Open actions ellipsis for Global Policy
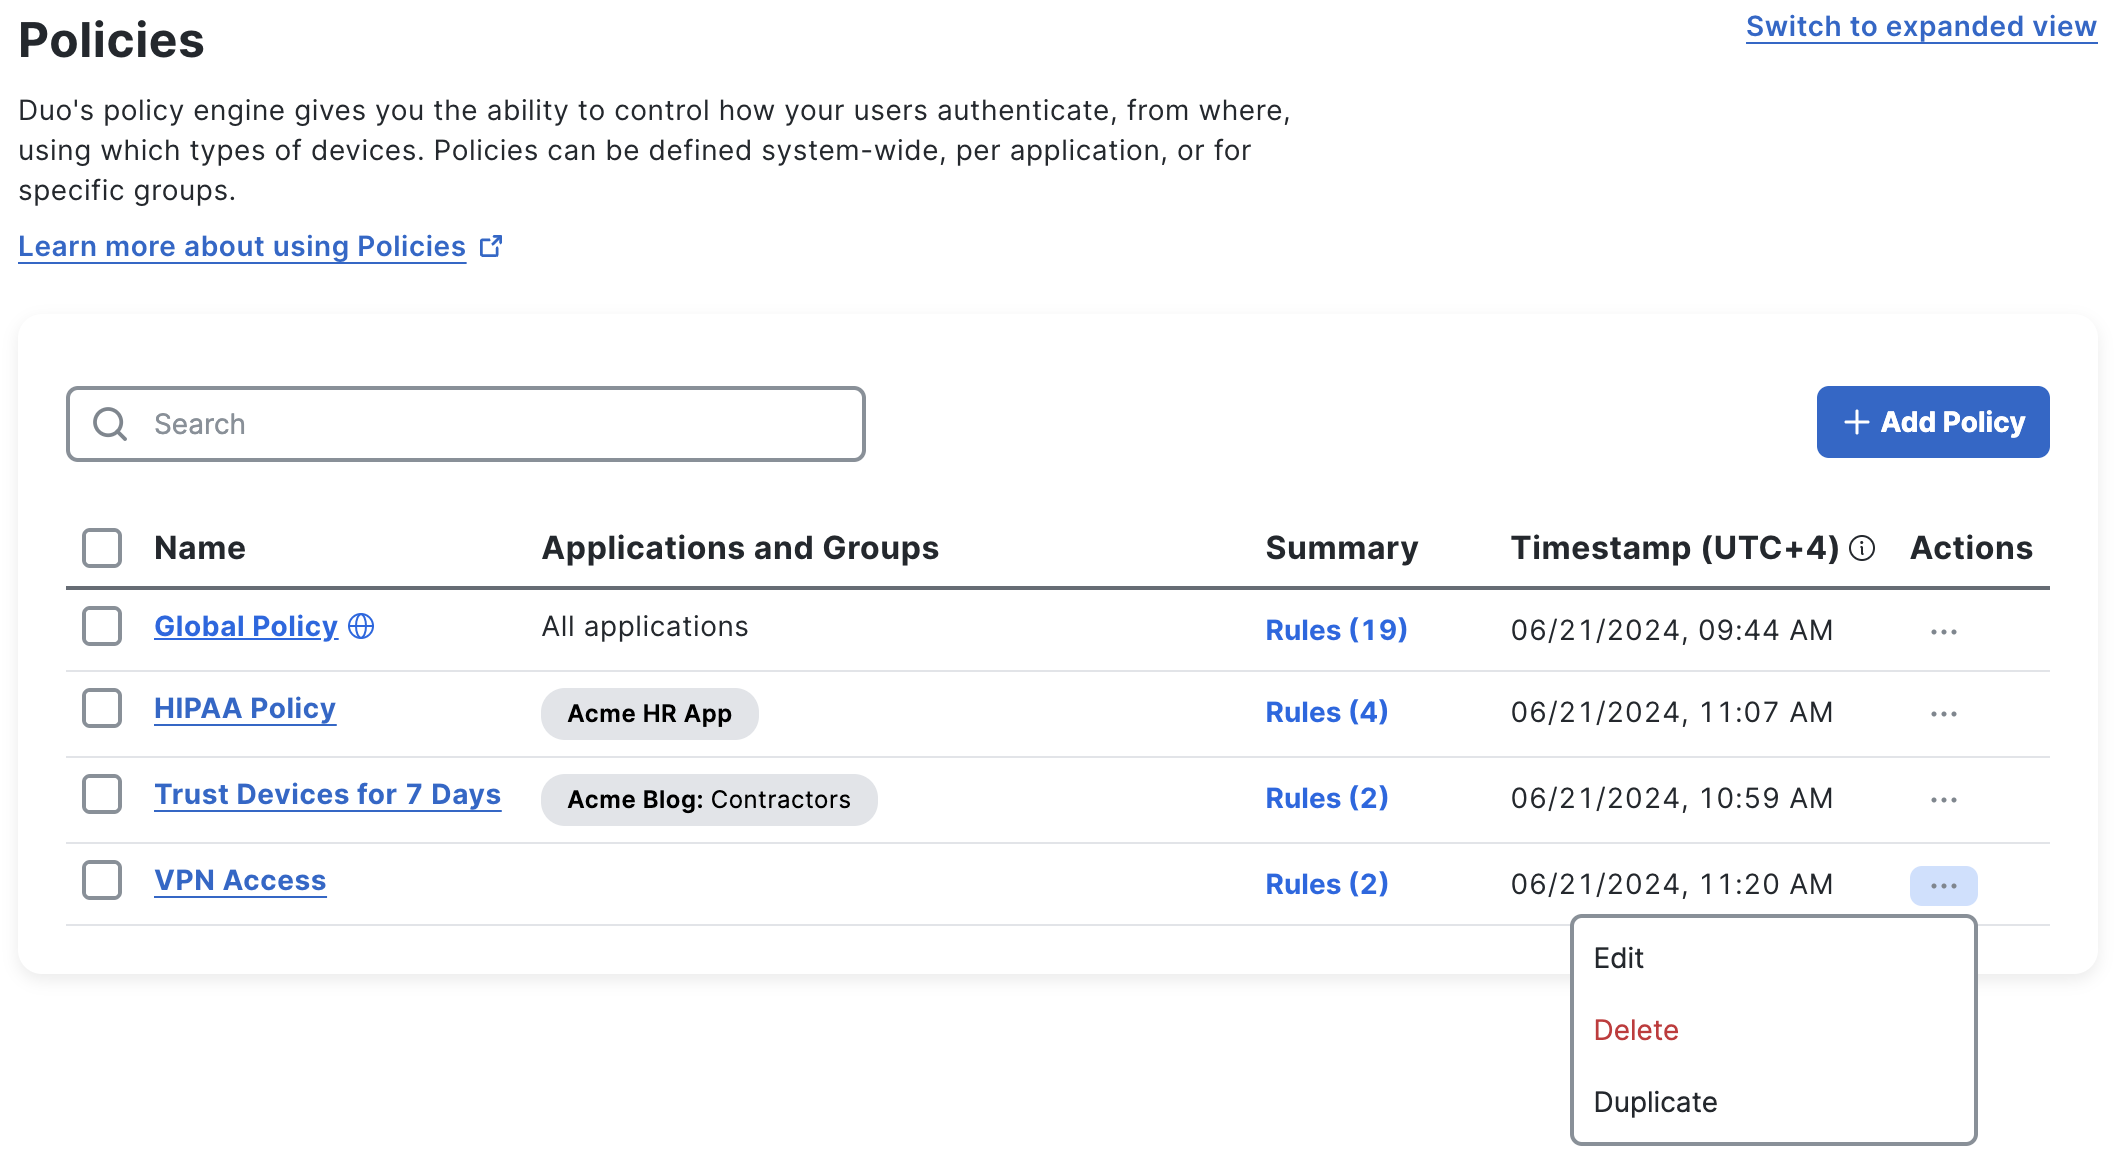 [1943, 632]
